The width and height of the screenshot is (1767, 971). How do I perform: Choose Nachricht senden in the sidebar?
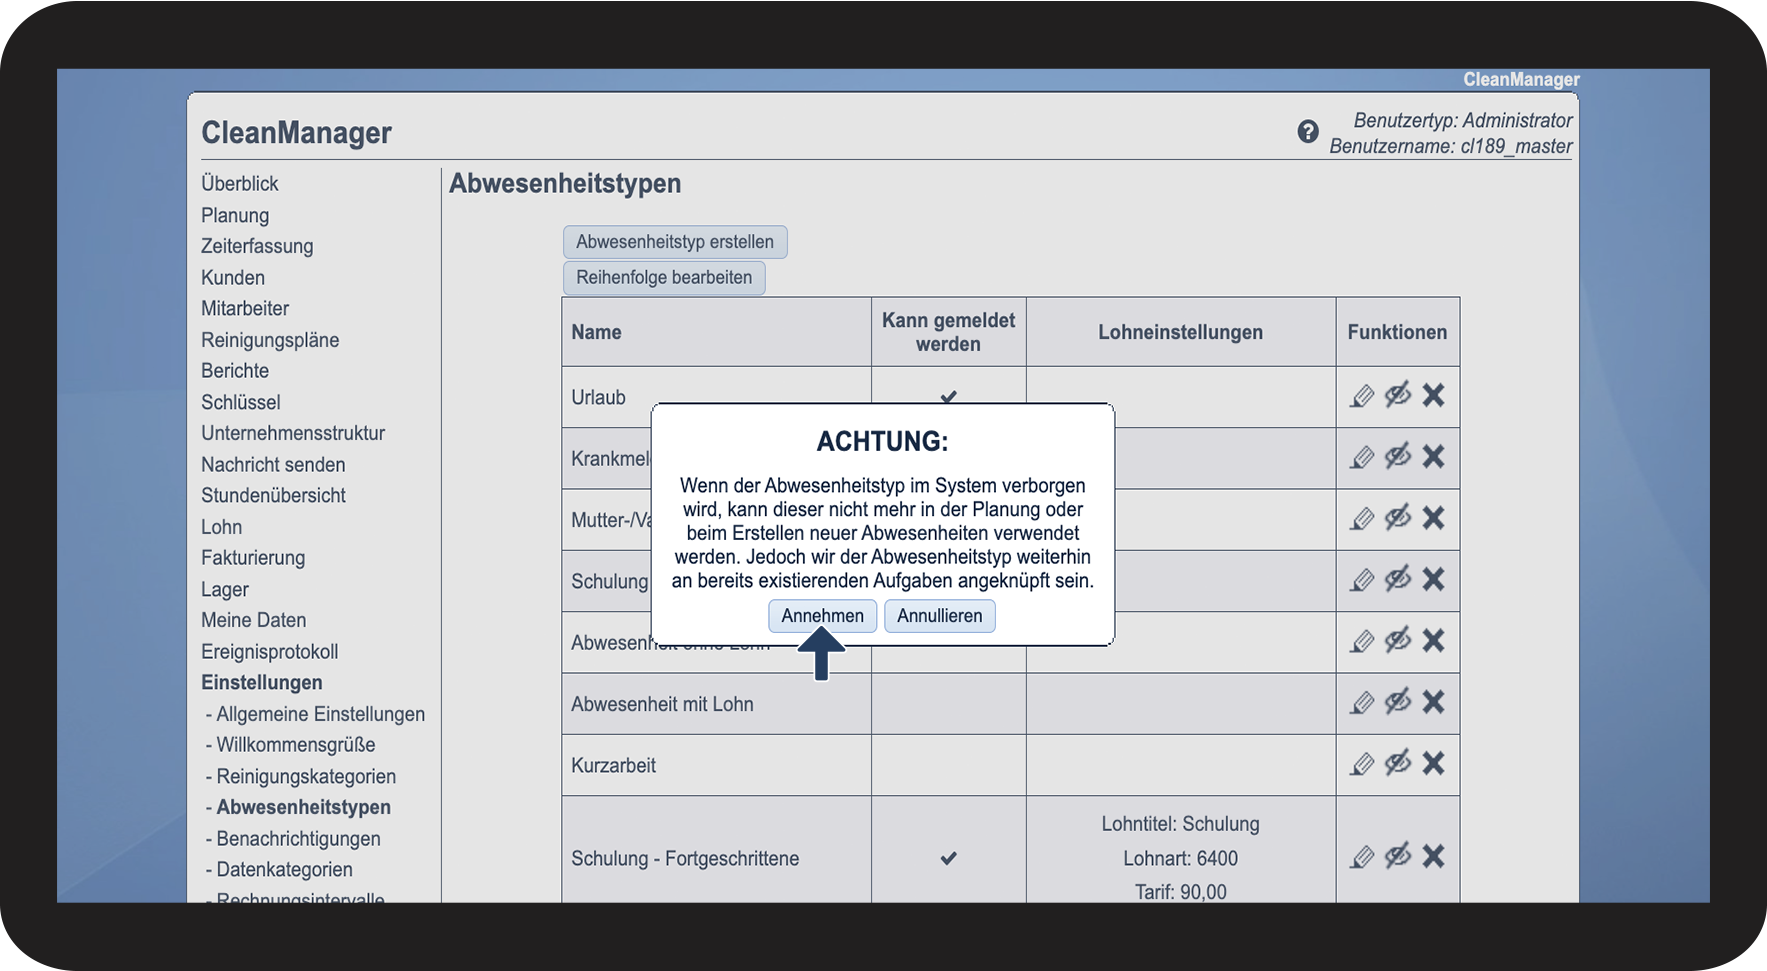tap(273, 465)
